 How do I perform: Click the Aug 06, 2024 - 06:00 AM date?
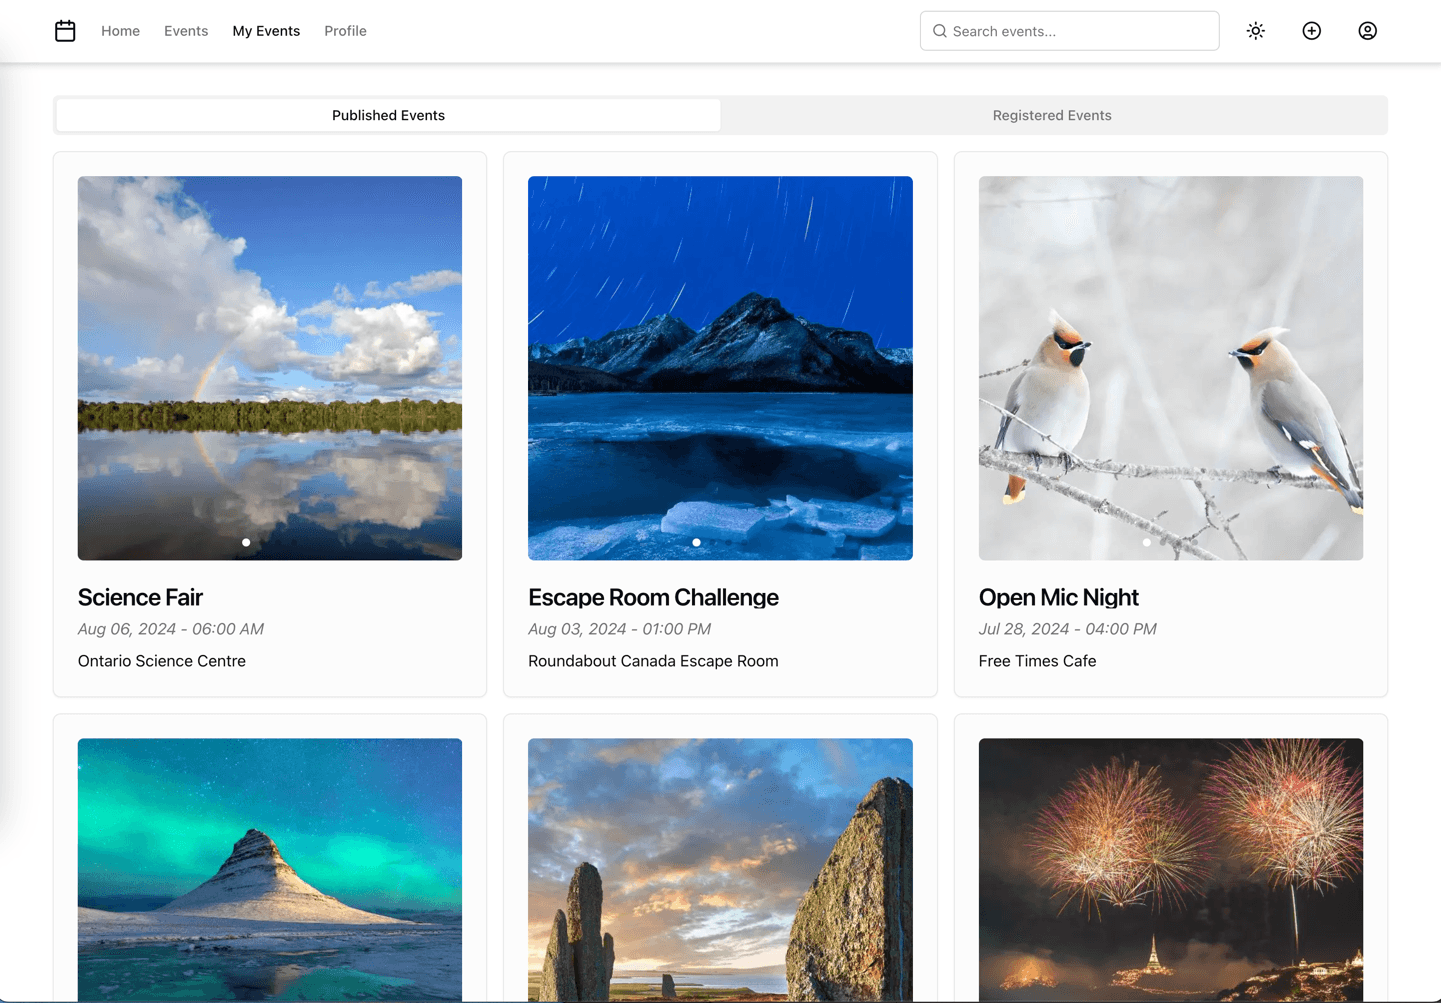point(171,629)
